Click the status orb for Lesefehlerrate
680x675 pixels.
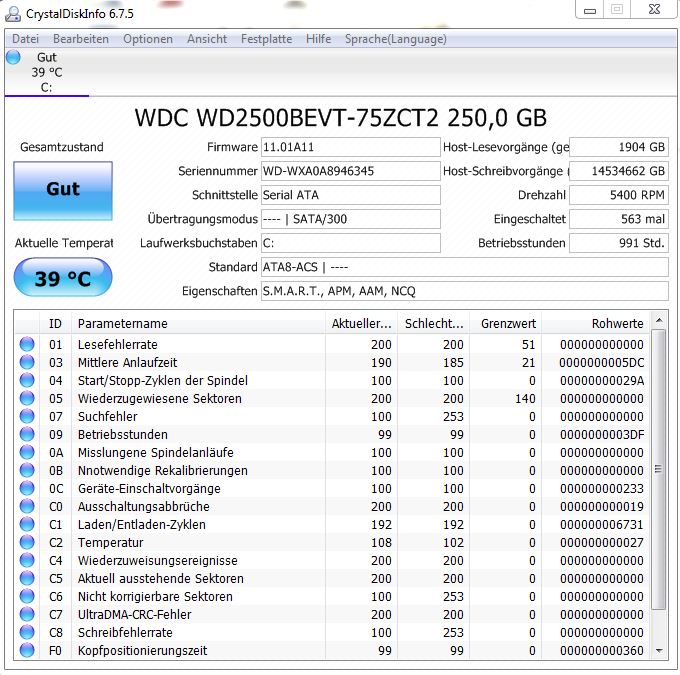point(27,344)
